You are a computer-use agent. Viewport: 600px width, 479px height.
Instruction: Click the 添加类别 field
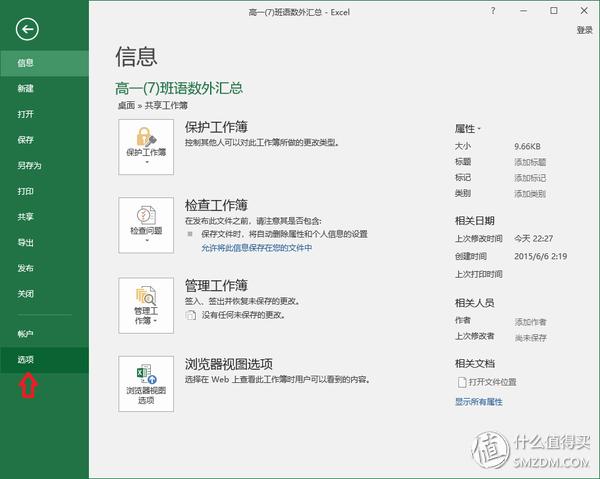pyautogui.click(x=530, y=194)
